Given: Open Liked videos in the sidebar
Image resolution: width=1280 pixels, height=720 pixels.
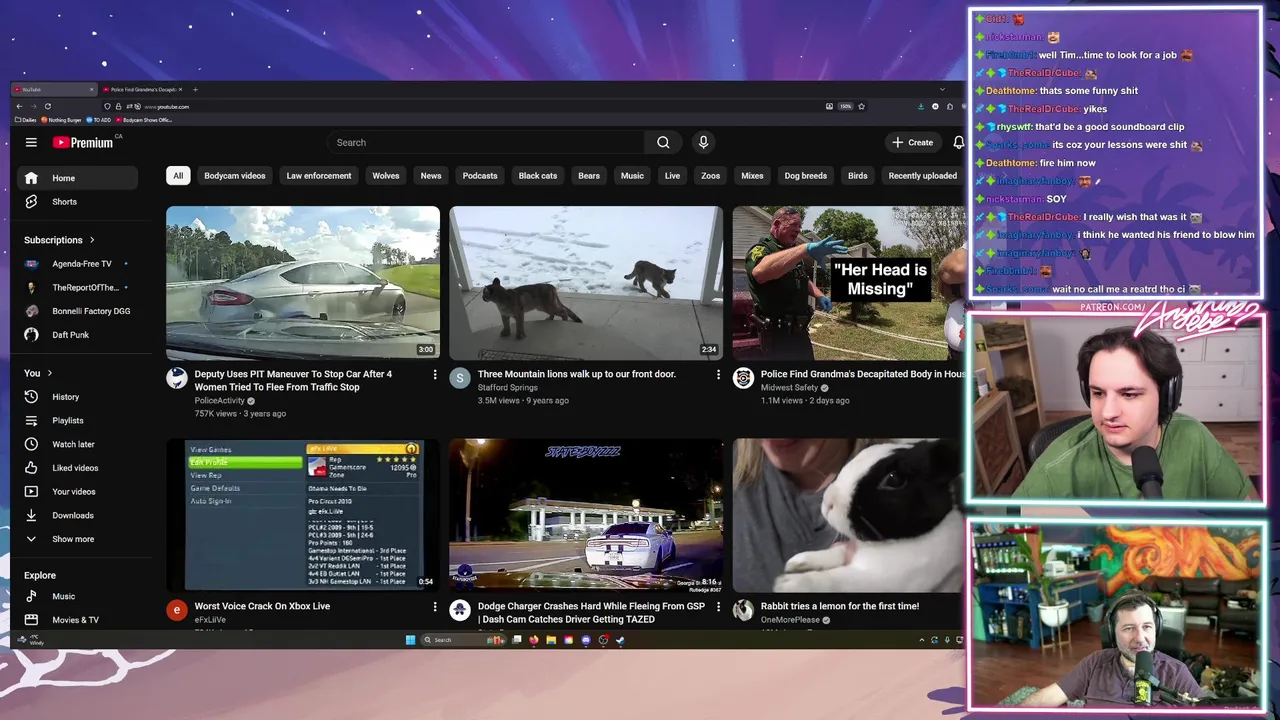Looking at the screenshot, I should tap(77, 468).
